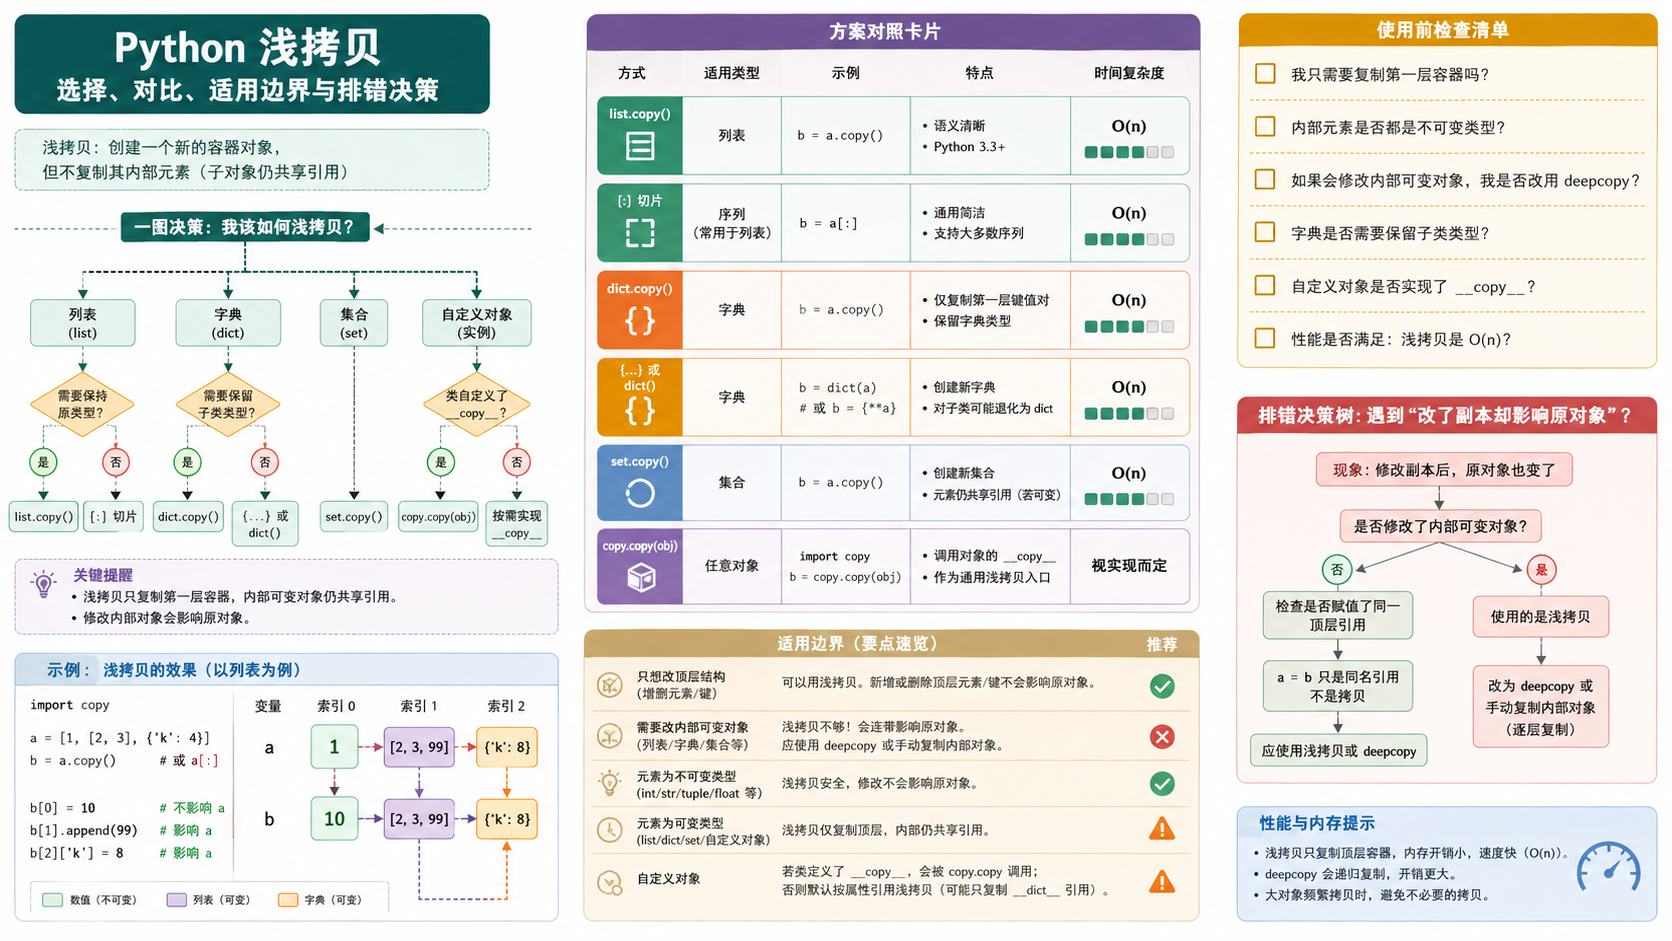1672x941 pixels.
Task: Click the 一图决策：我该如何浅拷贝 header
Action: tap(245, 227)
